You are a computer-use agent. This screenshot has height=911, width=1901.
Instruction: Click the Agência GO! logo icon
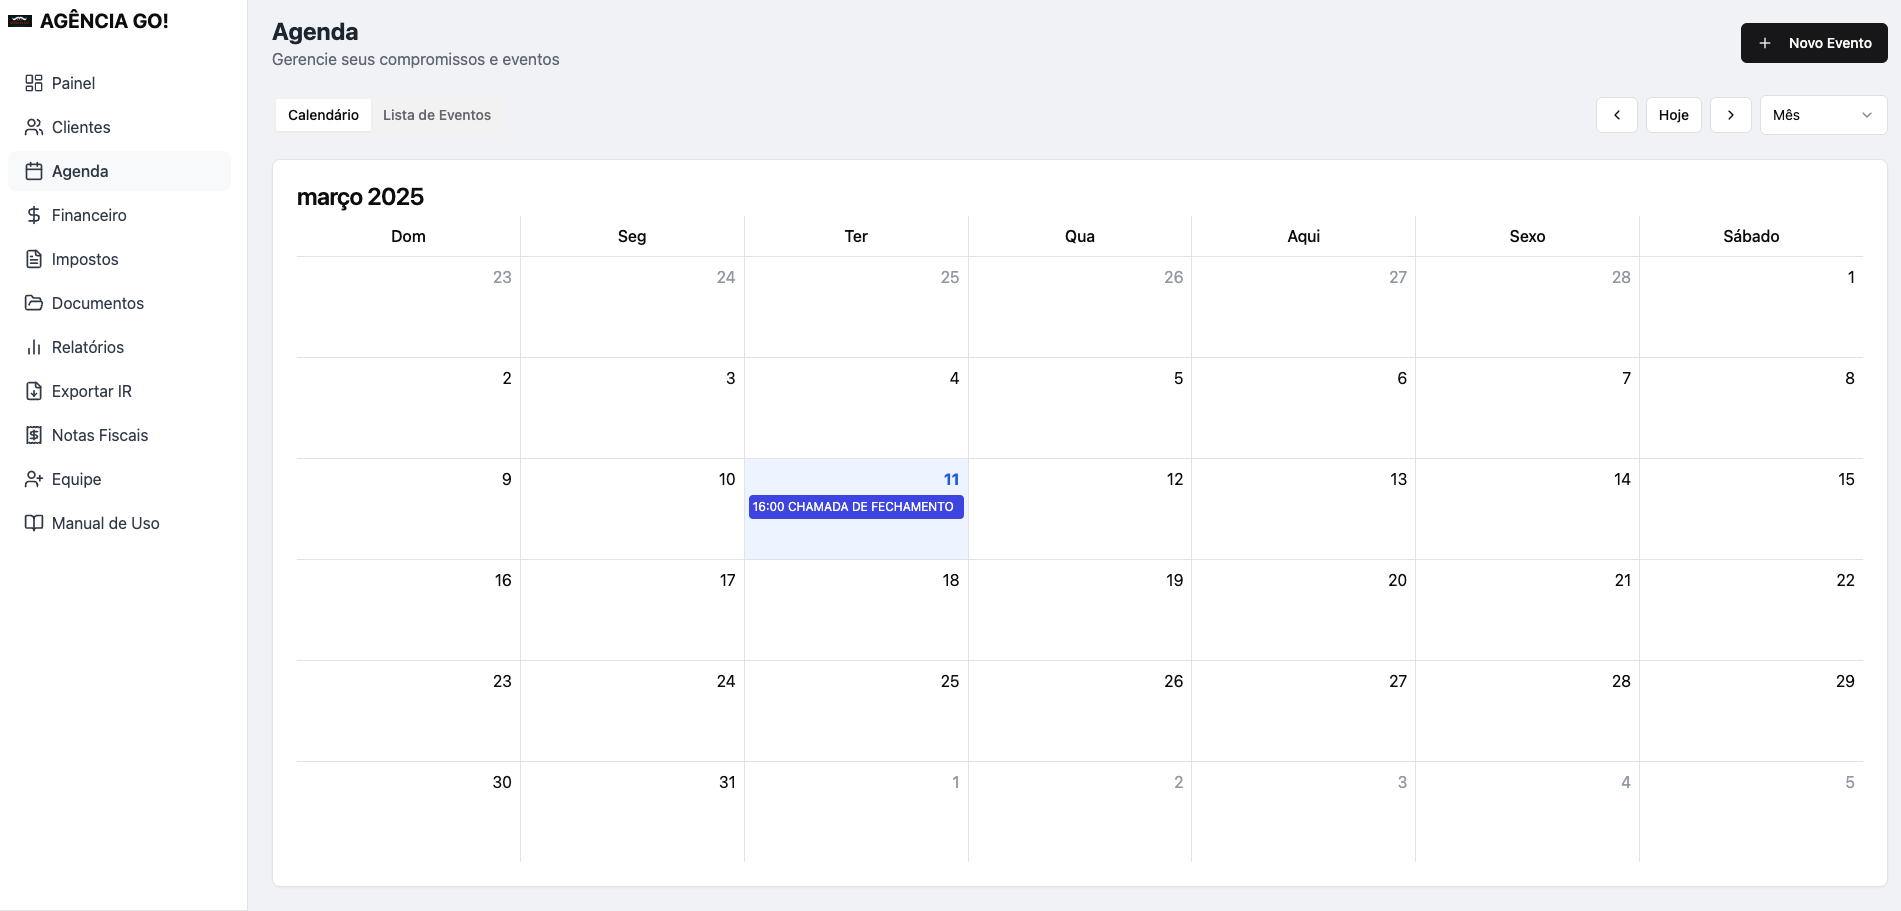[x=20, y=21]
